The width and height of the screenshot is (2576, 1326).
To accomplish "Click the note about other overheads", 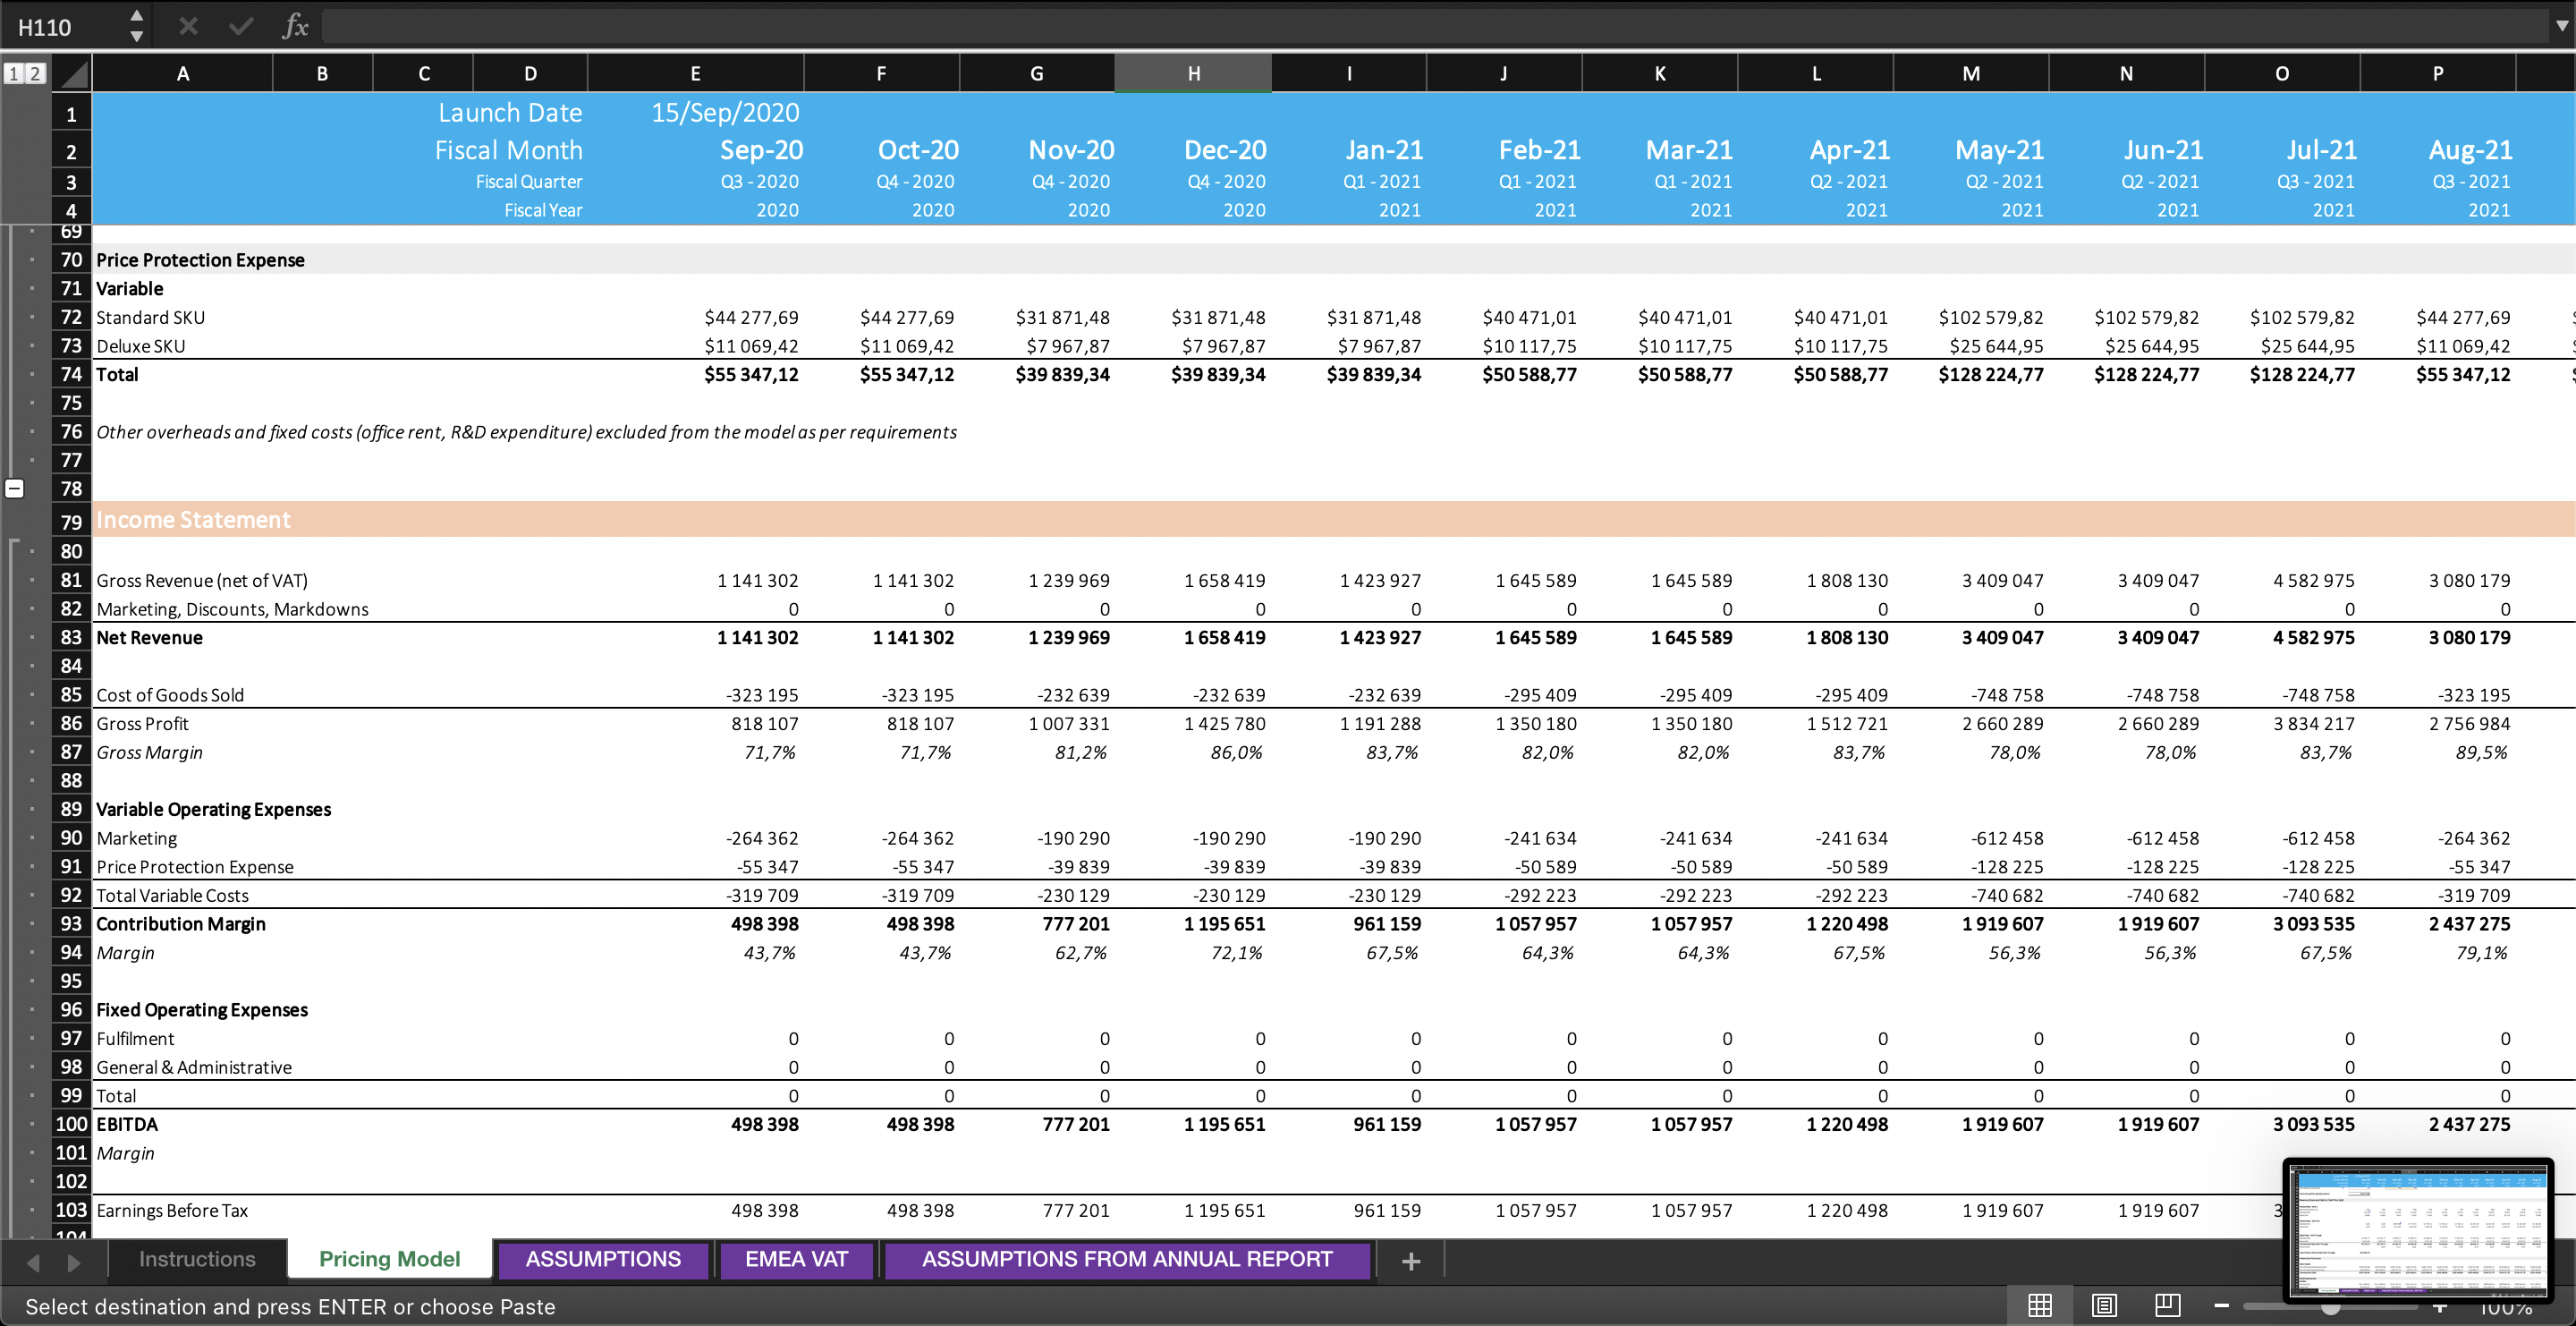I will coord(526,432).
